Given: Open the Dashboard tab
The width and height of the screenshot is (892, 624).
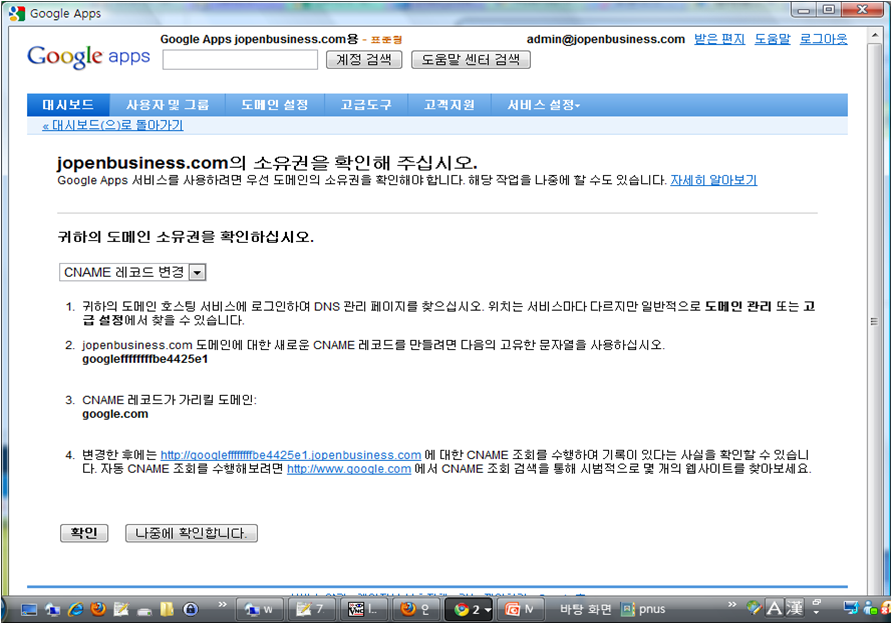Looking at the screenshot, I should tap(68, 105).
